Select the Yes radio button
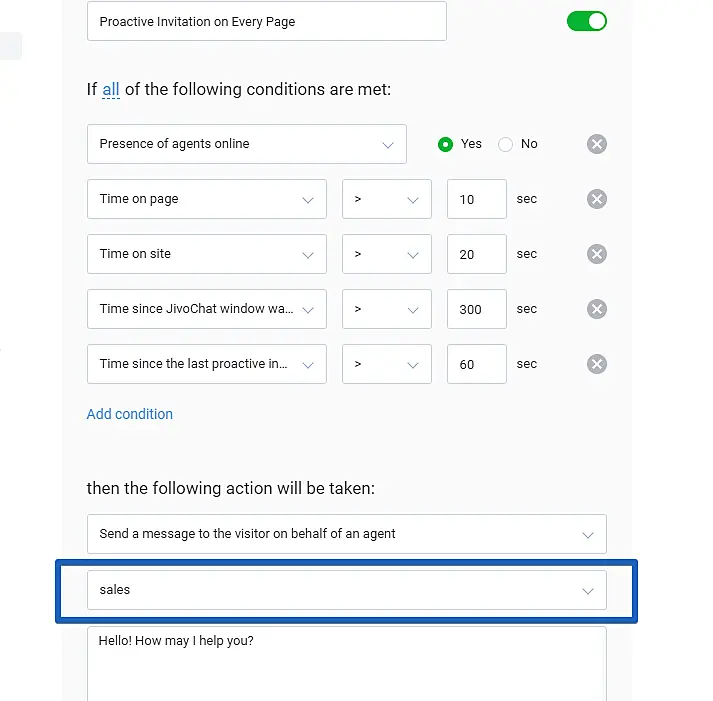The height and width of the screenshot is (701, 713). (446, 144)
